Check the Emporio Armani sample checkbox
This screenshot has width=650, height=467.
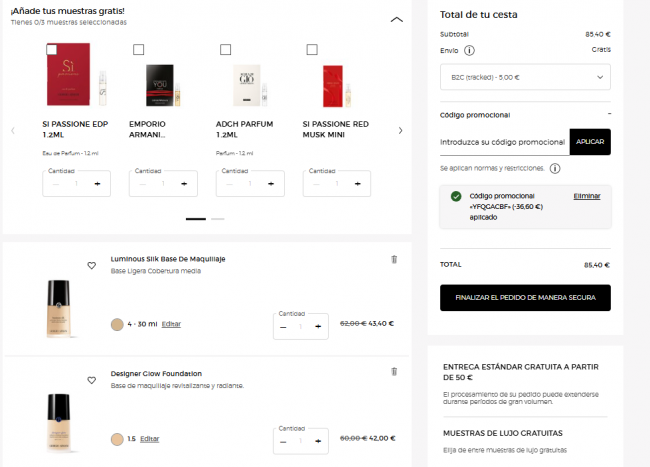pyautogui.click(x=138, y=49)
